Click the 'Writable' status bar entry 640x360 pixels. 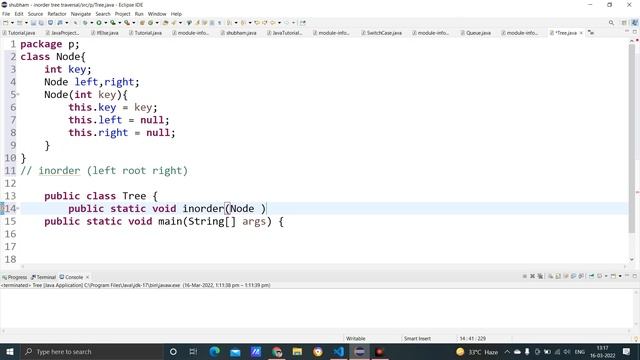[x=356, y=338]
